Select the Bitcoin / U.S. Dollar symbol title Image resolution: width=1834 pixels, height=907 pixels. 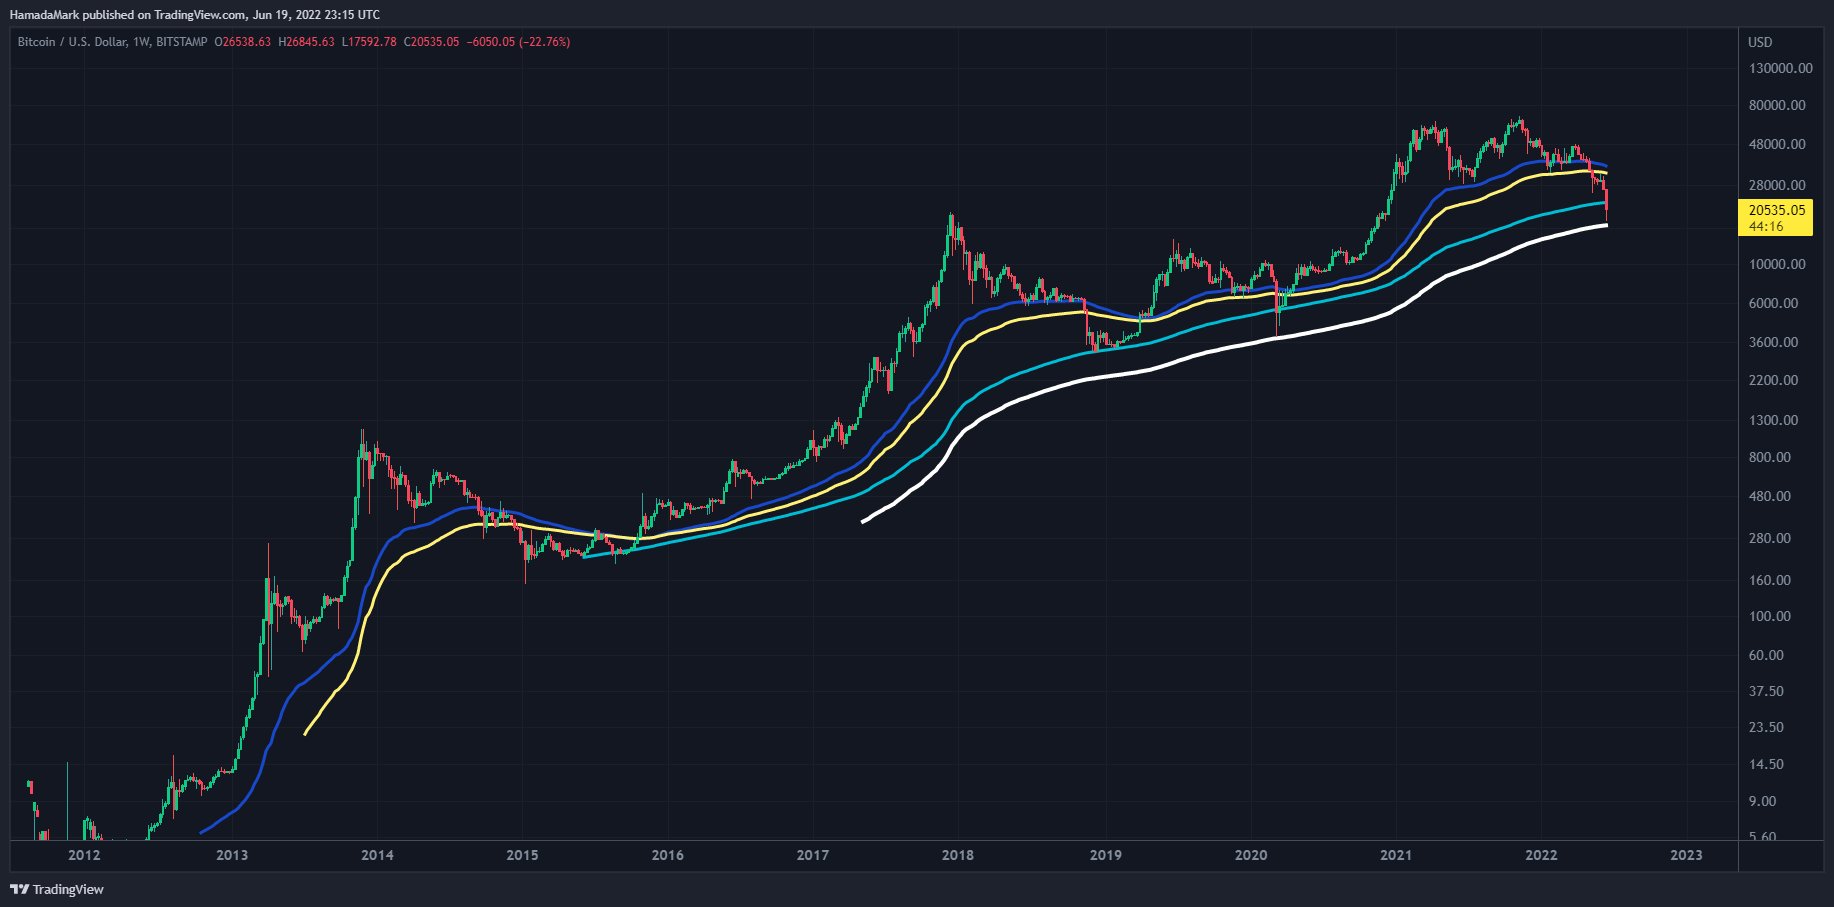pyautogui.click(x=72, y=42)
